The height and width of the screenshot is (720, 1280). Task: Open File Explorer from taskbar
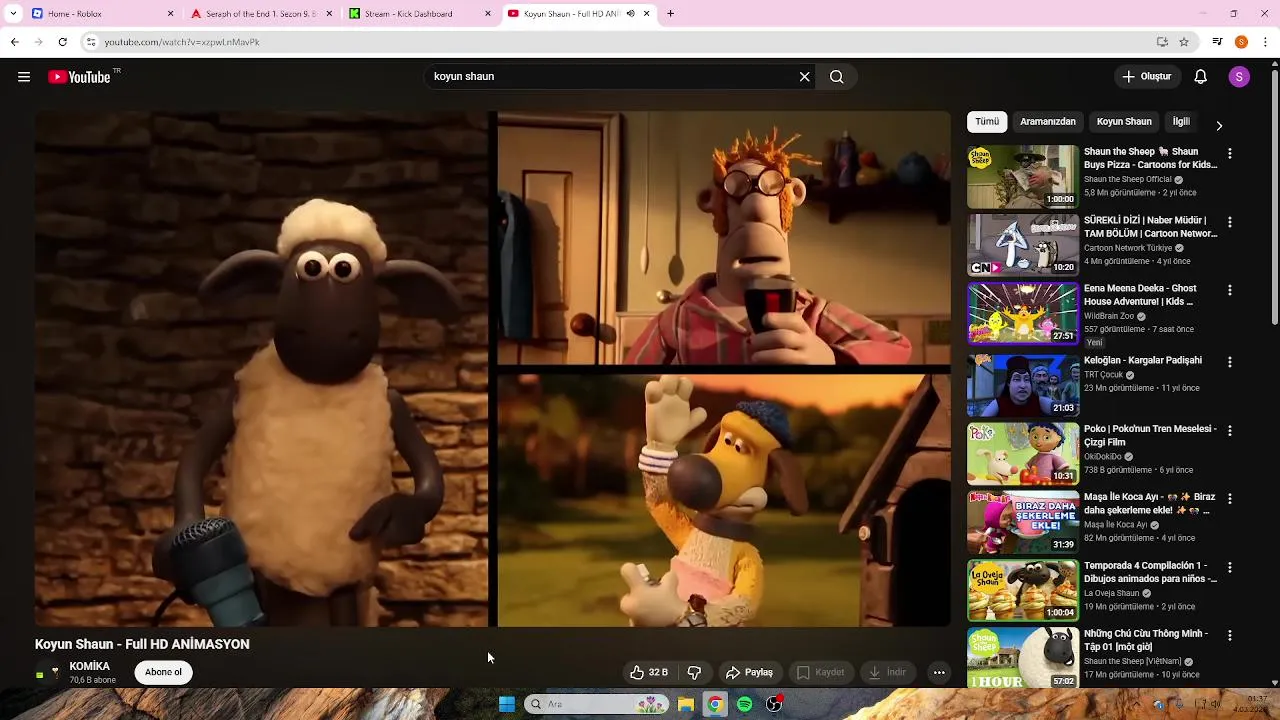tap(686, 704)
